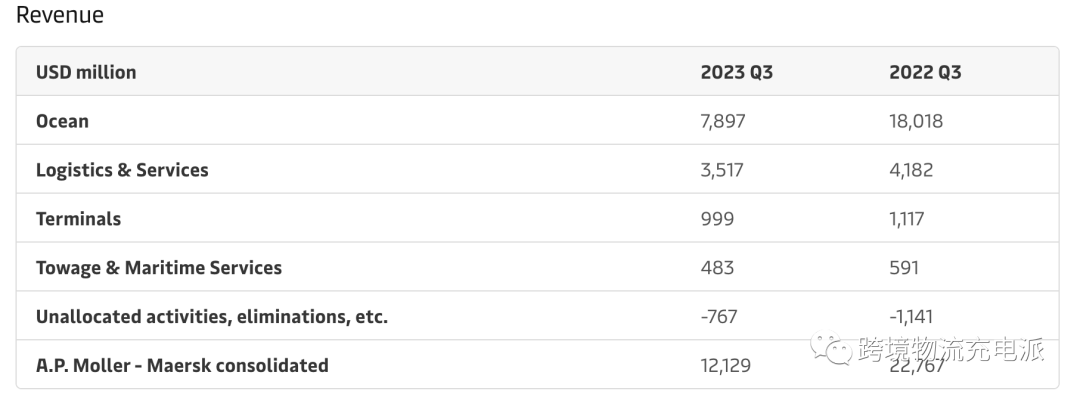The height and width of the screenshot is (397, 1080).
Task: Click the Logistics & Services row label
Action: pyautogui.click(x=122, y=170)
